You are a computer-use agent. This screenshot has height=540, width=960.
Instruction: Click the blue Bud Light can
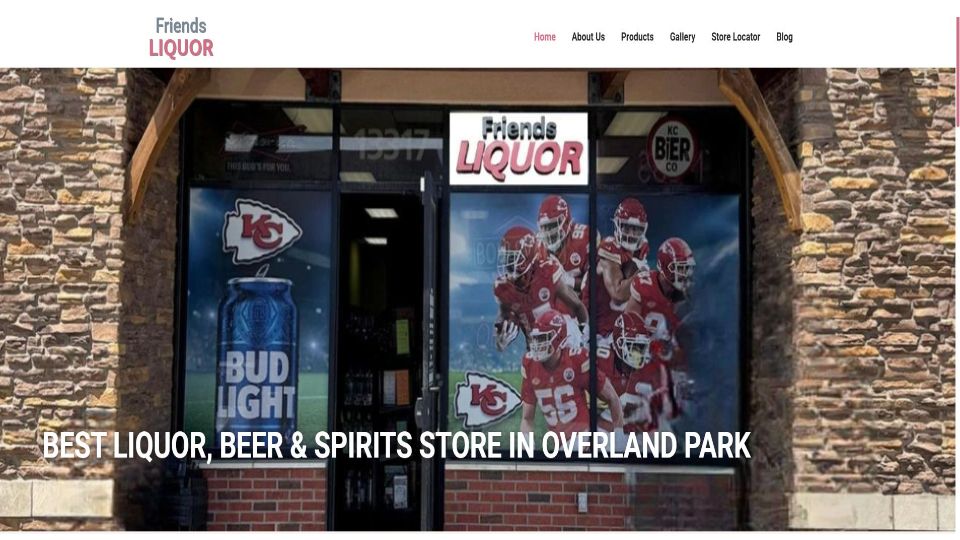click(257, 355)
